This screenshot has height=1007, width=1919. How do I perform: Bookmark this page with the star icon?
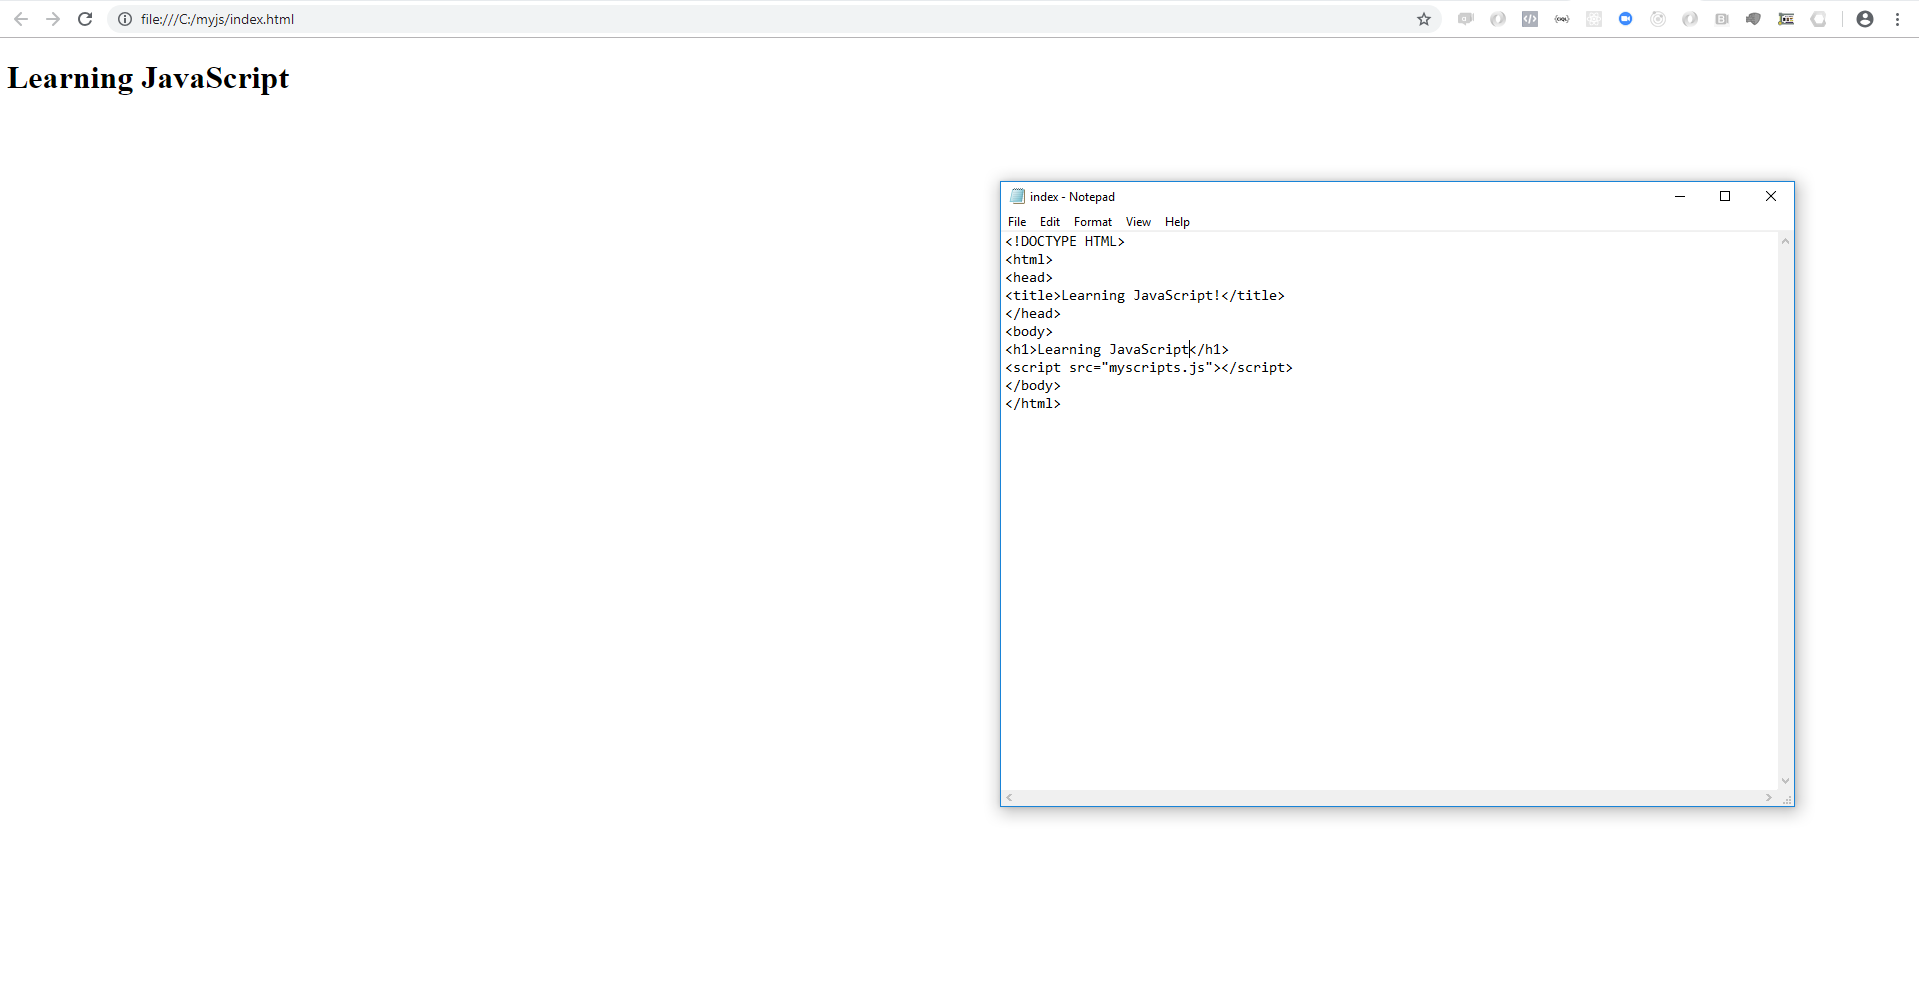(x=1424, y=19)
